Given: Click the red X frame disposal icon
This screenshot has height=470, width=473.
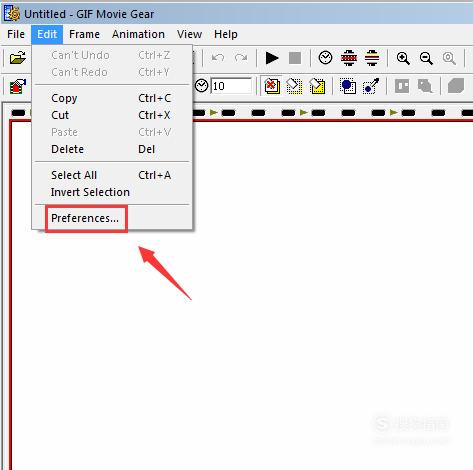Looking at the screenshot, I should pyautogui.click(x=272, y=86).
